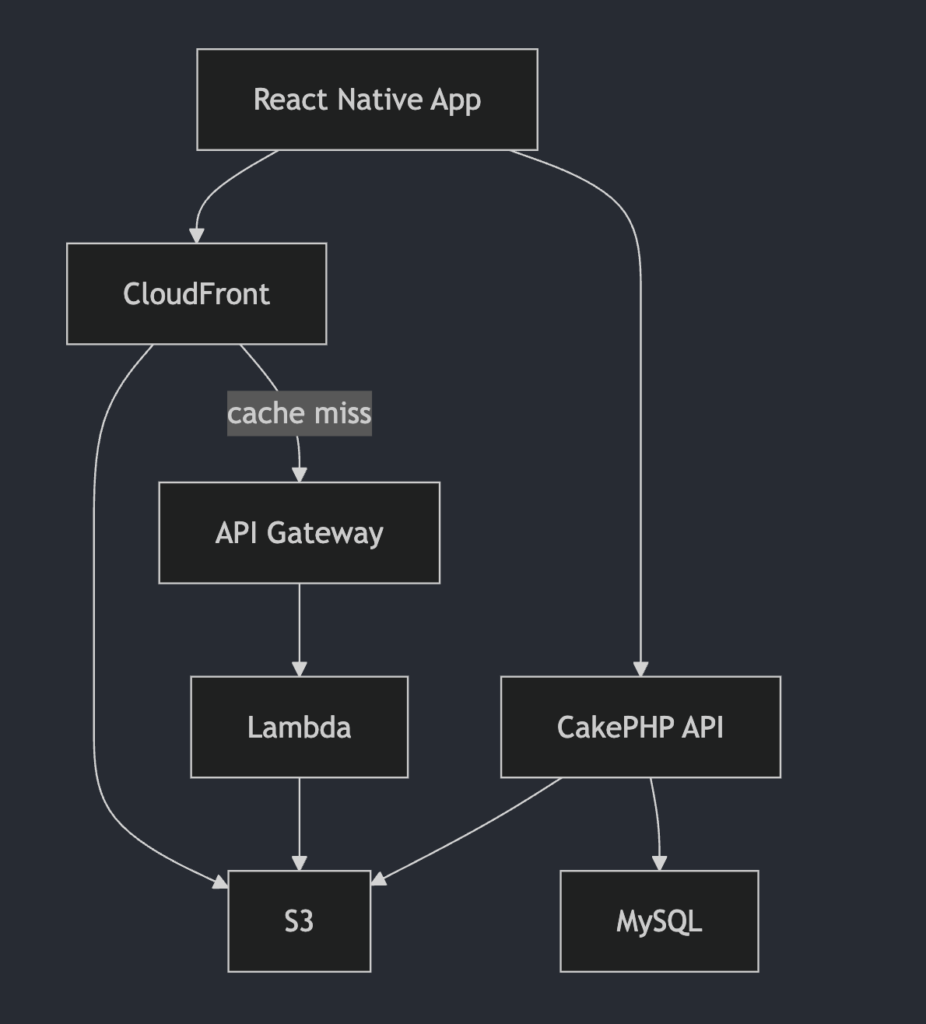Click the CakePHP API box
The image size is (926, 1024).
[640, 726]
